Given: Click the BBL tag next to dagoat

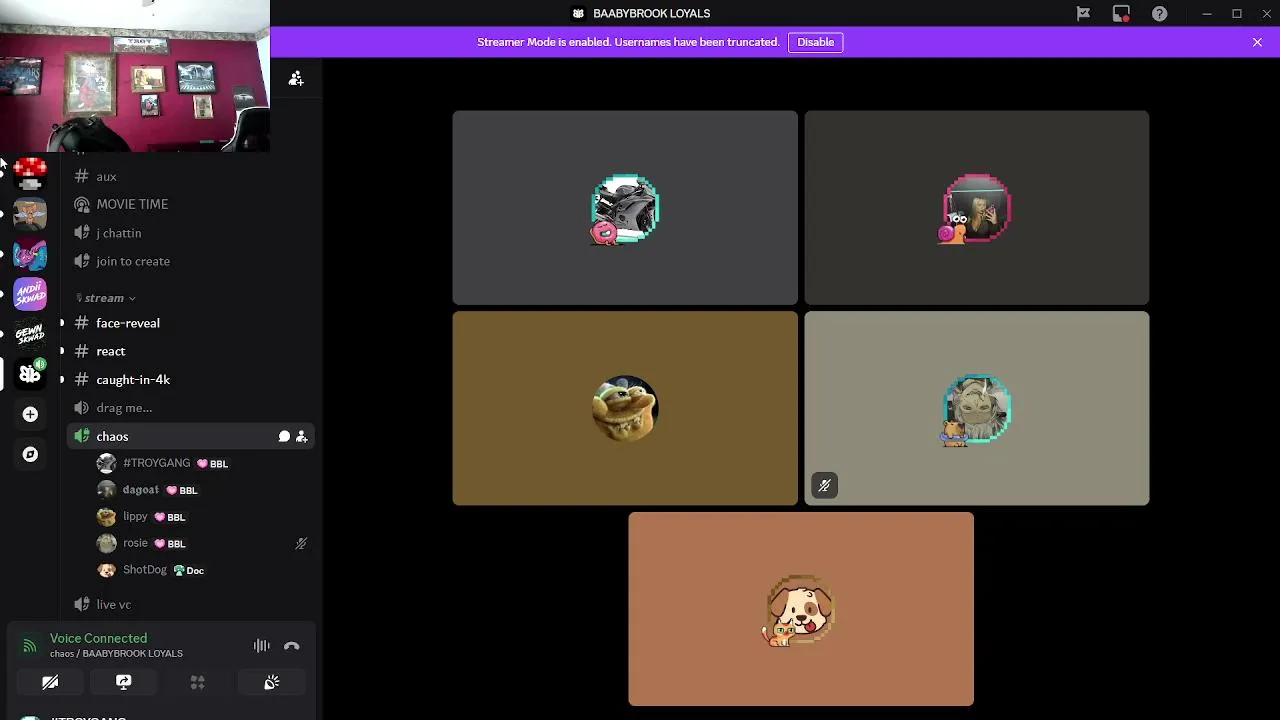Looking at the screenshot, I should coord(182,490).
